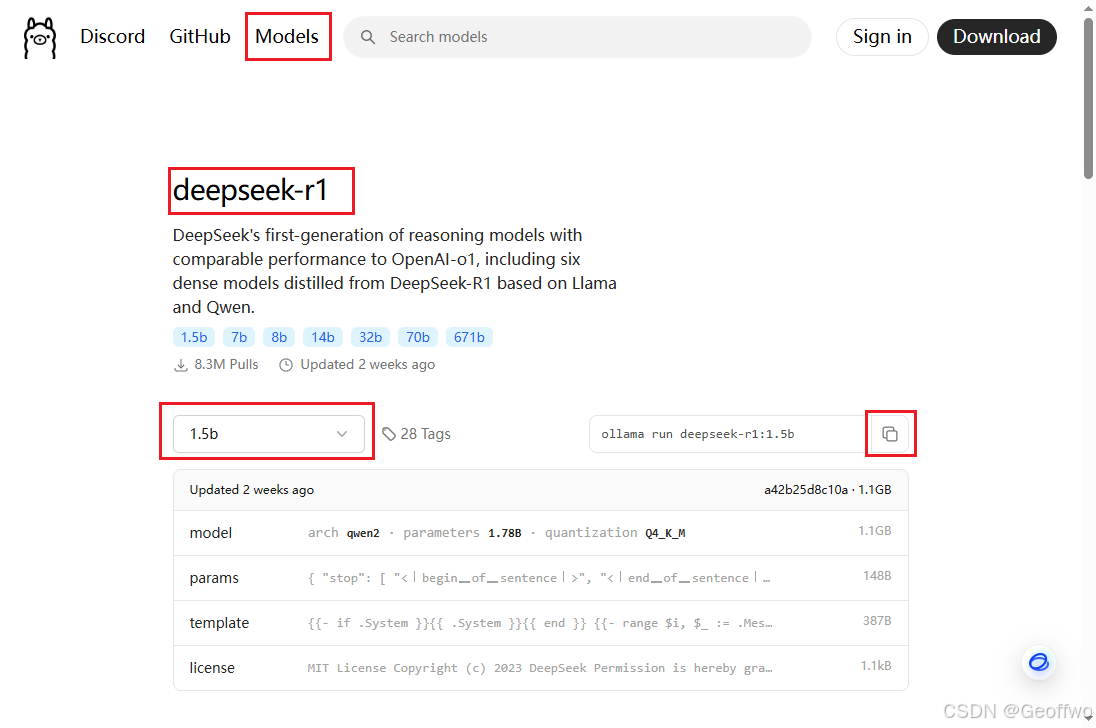Image resolution: width=1096 pixels, height=728 pixels.
Task: Copy the ollama run command
Action: coord(889,434)
